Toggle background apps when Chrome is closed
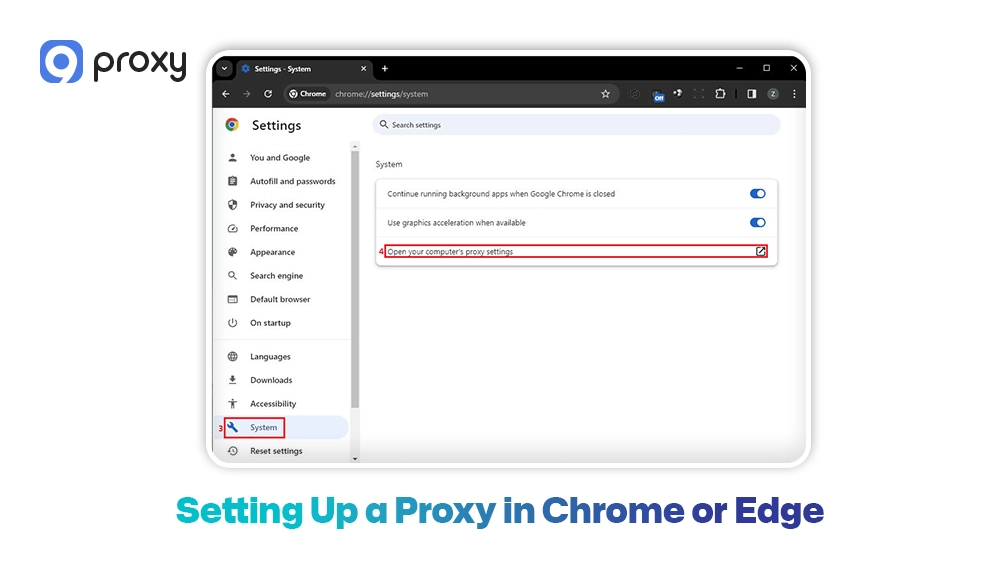The width and height of the screenshot is (1000, 563). (x=758, y=194)
